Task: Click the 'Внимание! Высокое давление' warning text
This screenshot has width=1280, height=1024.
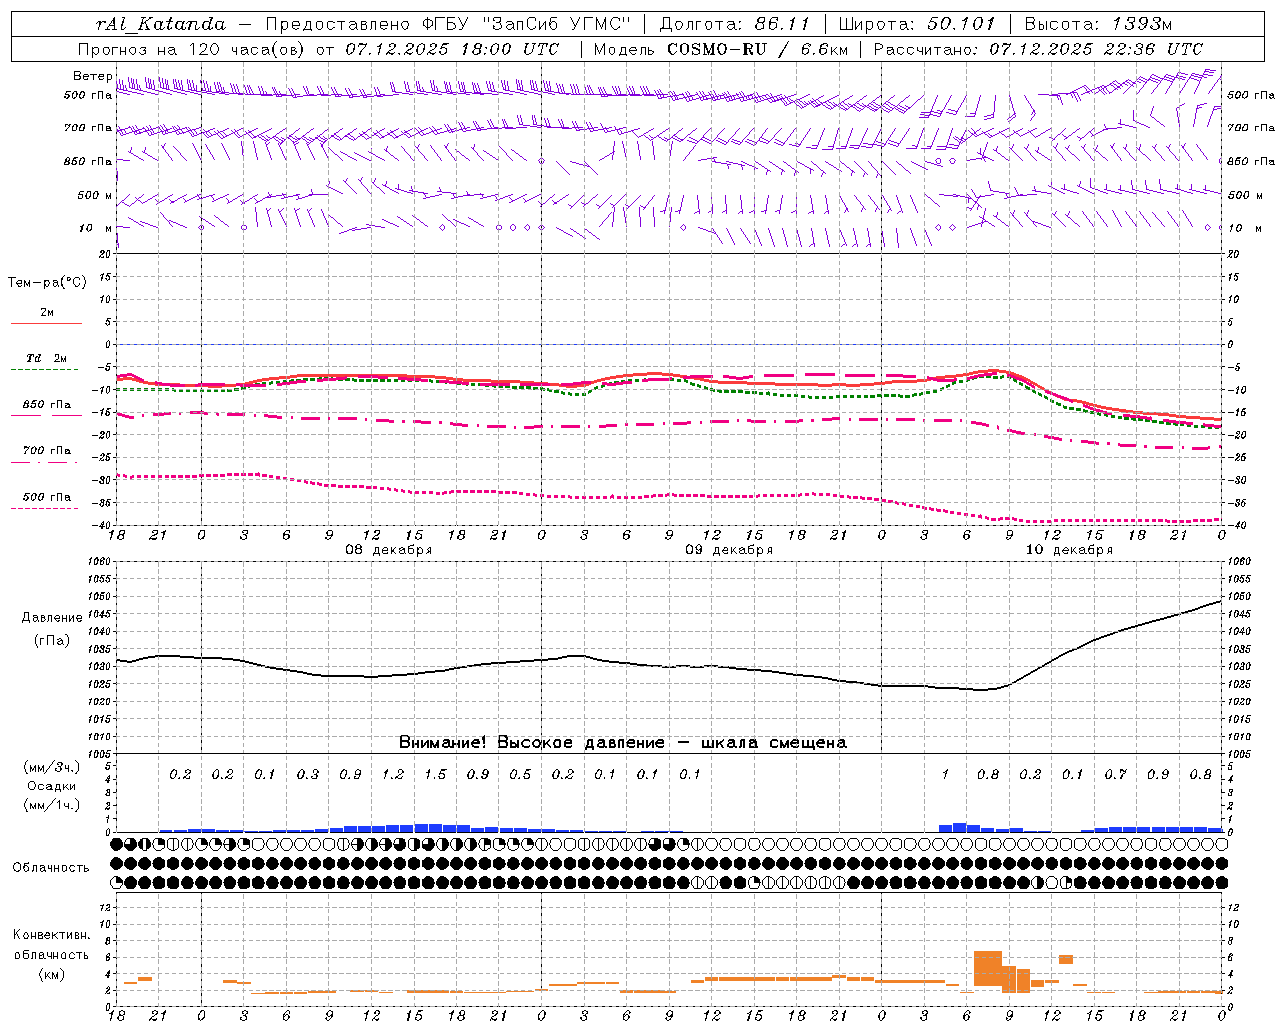Action: [531, 743]
